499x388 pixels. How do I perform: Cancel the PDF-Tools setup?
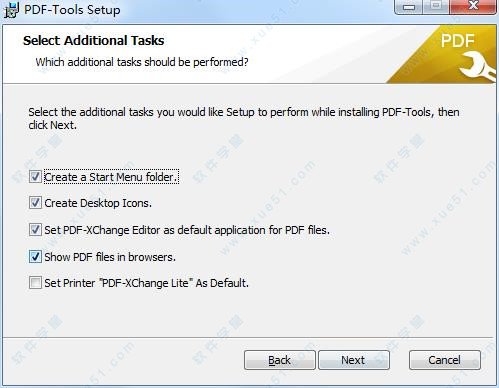point(445,360)
